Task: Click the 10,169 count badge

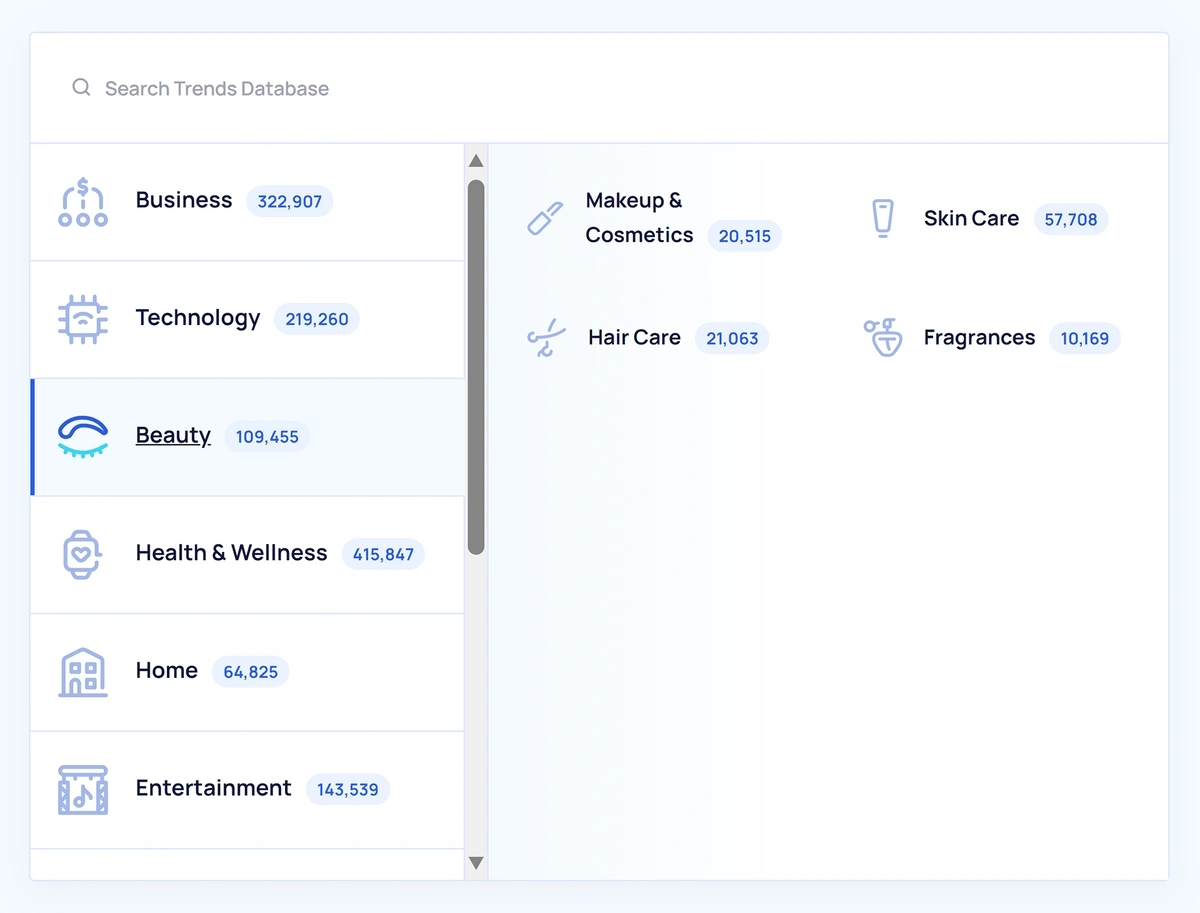Action: (x=1085, y=339)
